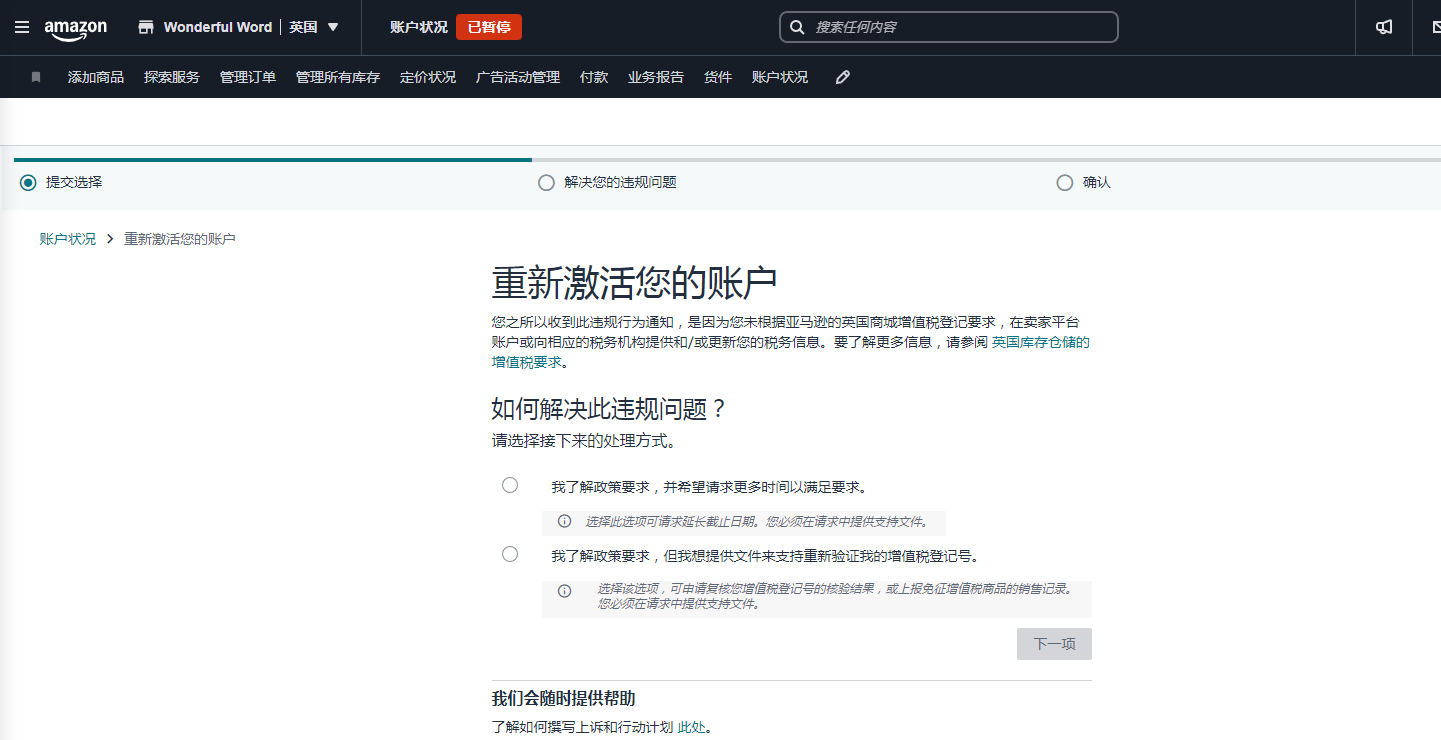Click the 下一项 button
Viewport: 1441px width, 740px height.
(1054, 644)
